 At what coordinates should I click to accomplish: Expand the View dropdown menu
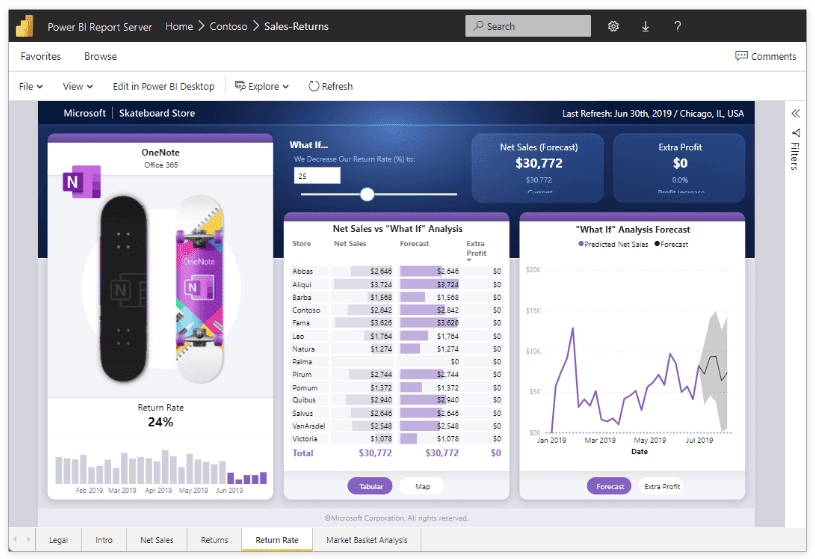coord(77,86)
